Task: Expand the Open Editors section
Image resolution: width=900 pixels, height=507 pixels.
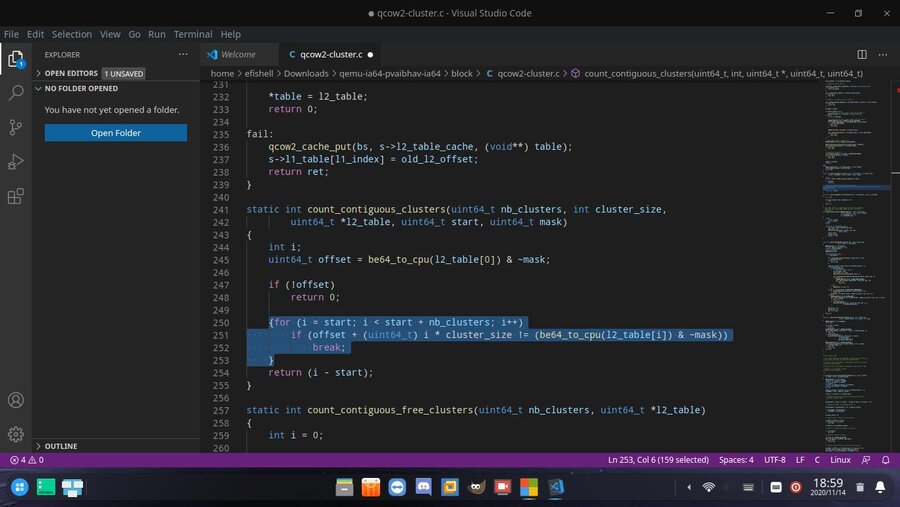Action: point(70,73)
